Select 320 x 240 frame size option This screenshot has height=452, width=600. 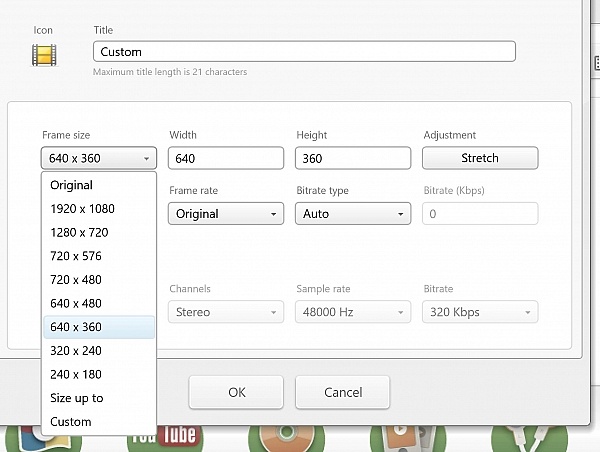(x=76, y=351)
